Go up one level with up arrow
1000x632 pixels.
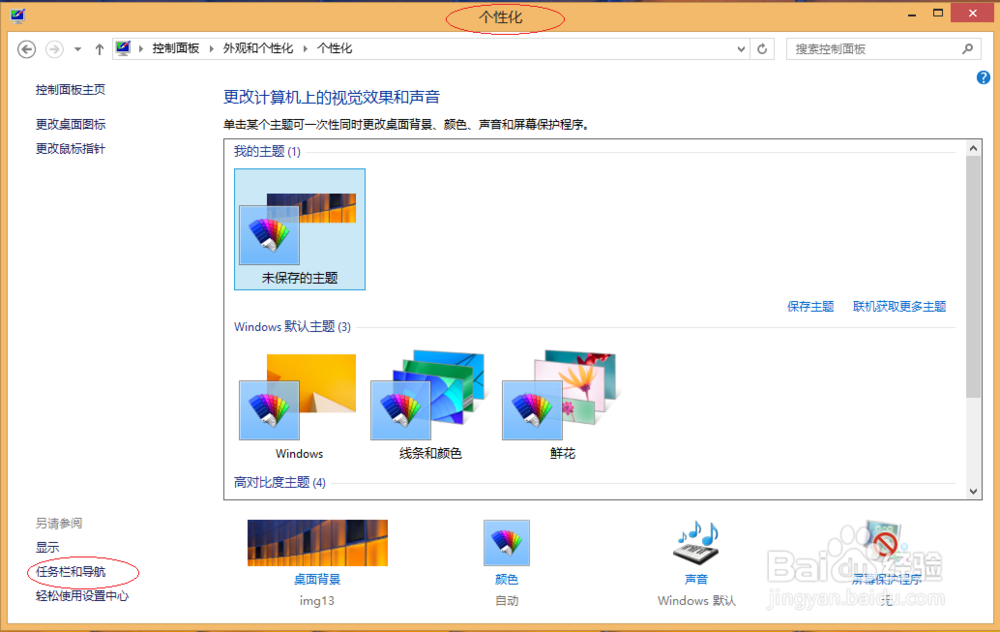pyautogui.click(x=99, y=49)
